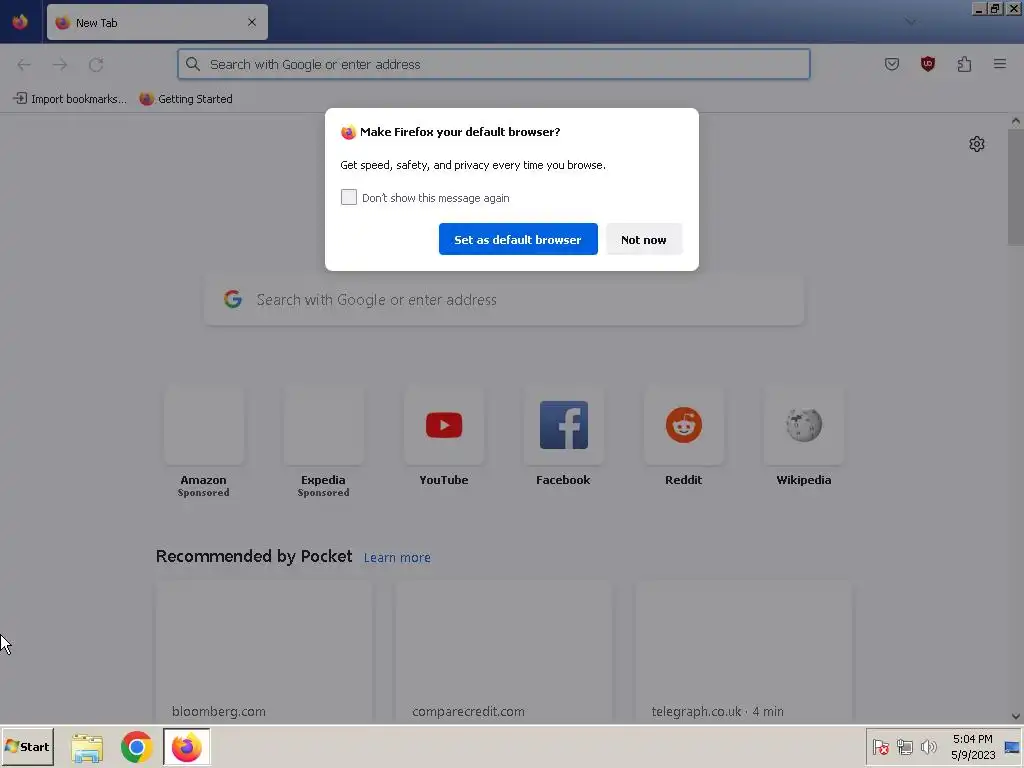
Task: Click the magnifier icon in the address bar
Action: 193,64
